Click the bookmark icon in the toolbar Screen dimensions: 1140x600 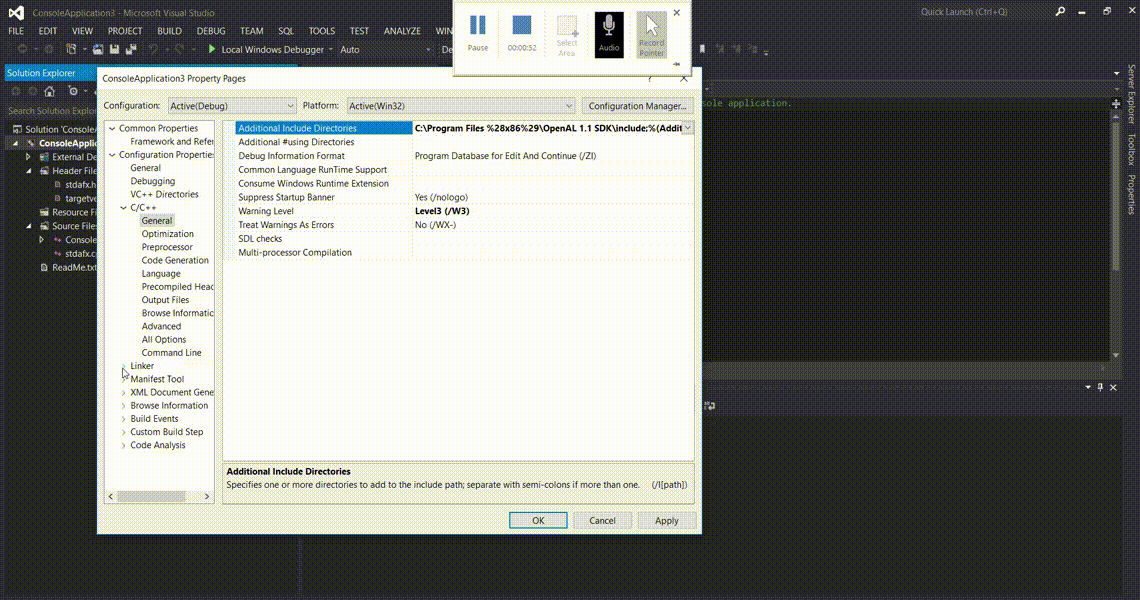702,49
